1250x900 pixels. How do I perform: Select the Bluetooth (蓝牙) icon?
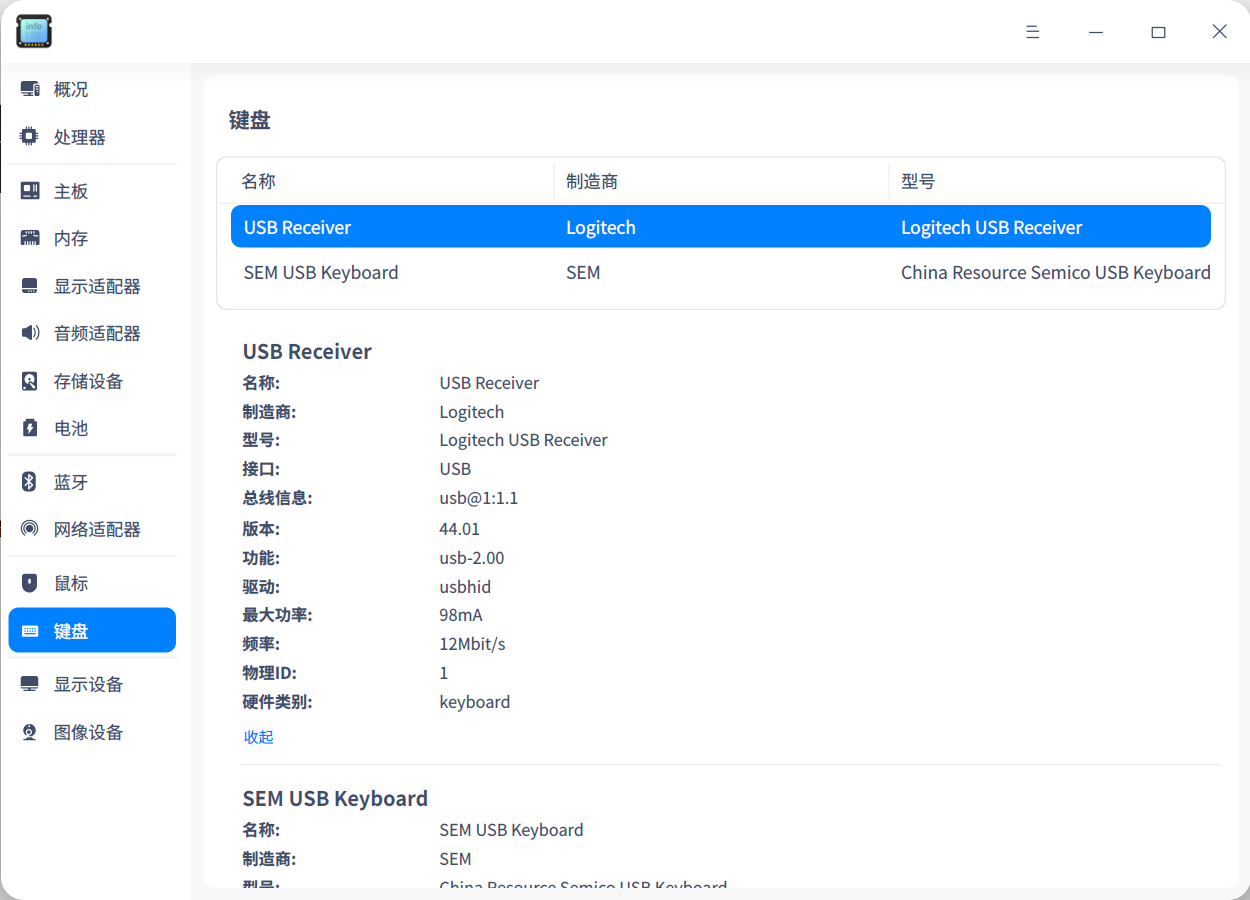pos(30,482)
